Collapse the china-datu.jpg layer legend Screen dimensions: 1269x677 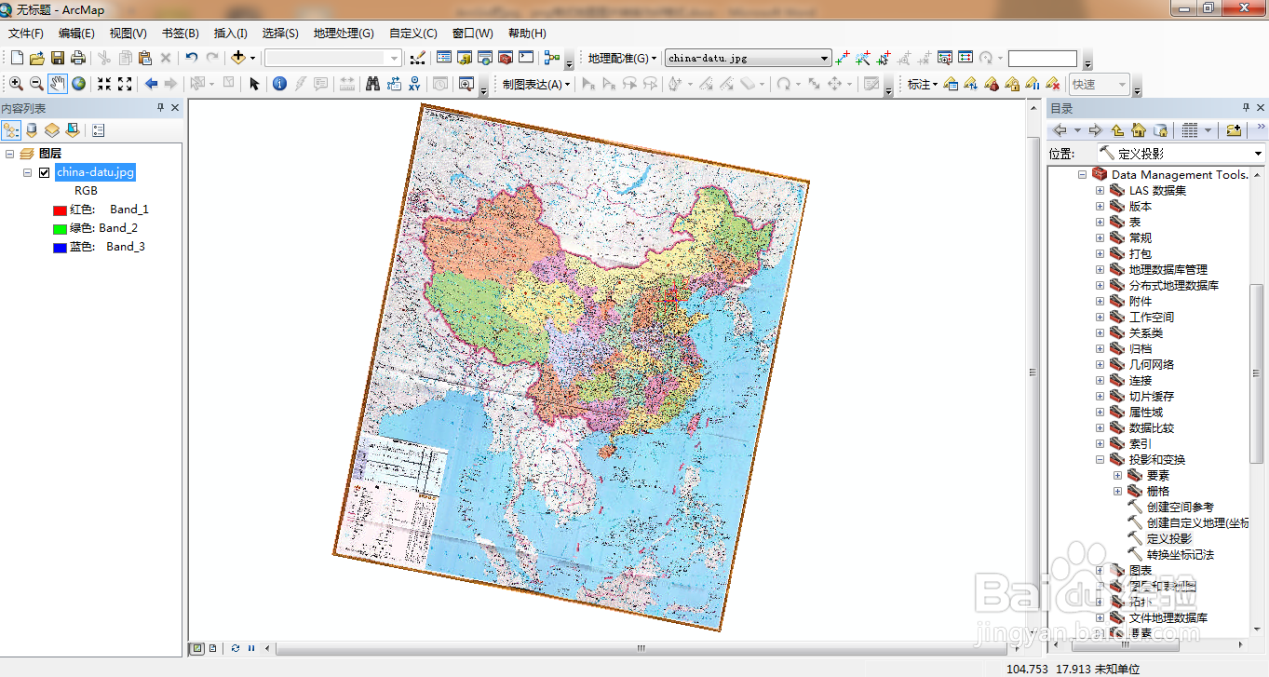click(27, 173)
